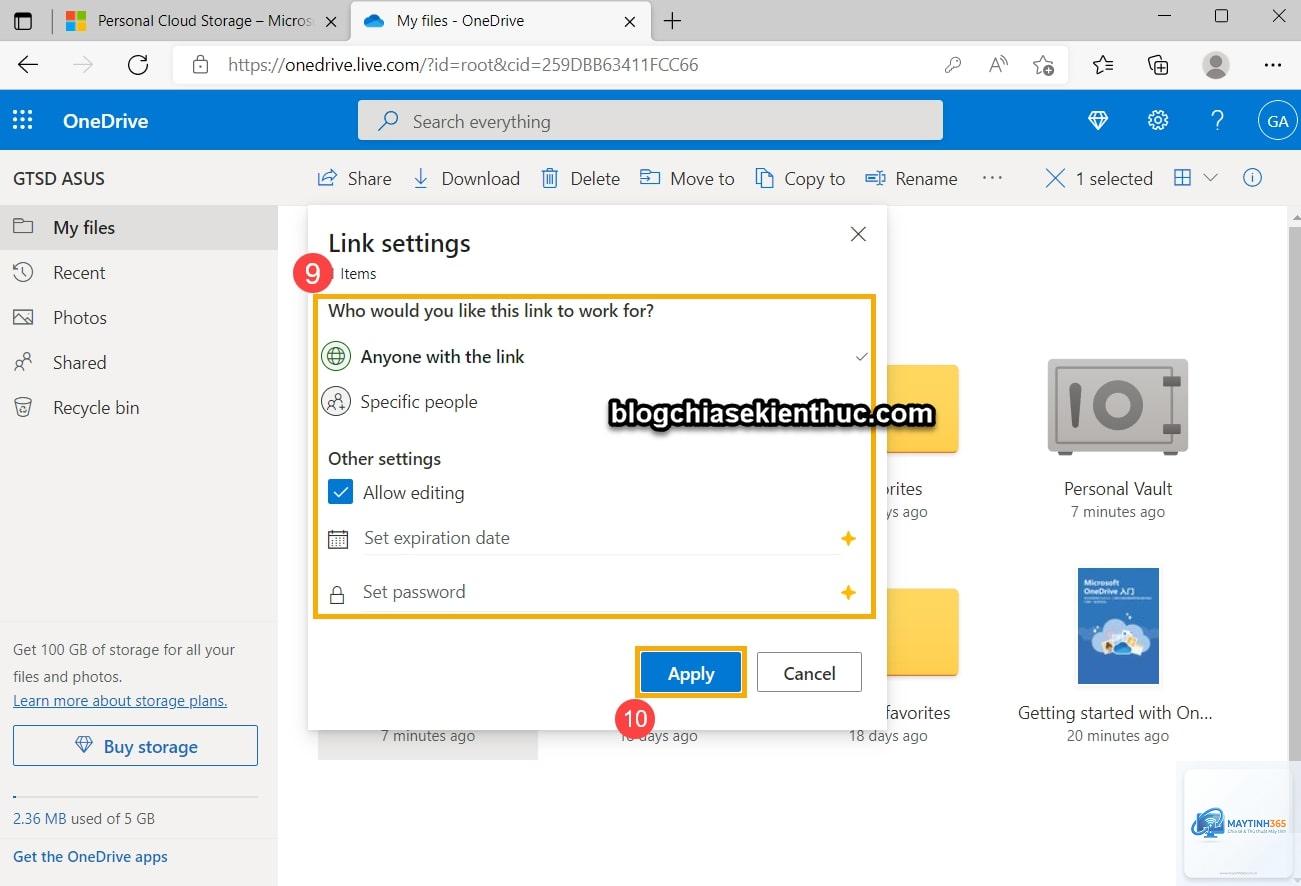Open Shared in the sidebar

(x=139, y=362)
